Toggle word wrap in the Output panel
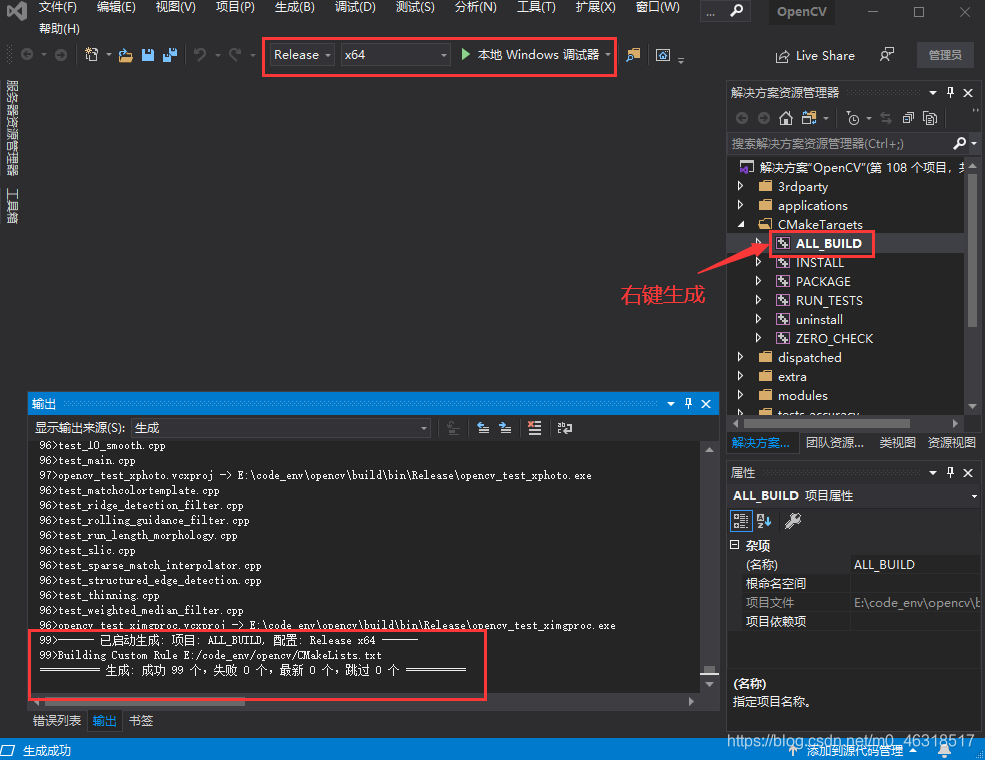This screenshot has height=760, width=985. (x=564, y=428)
